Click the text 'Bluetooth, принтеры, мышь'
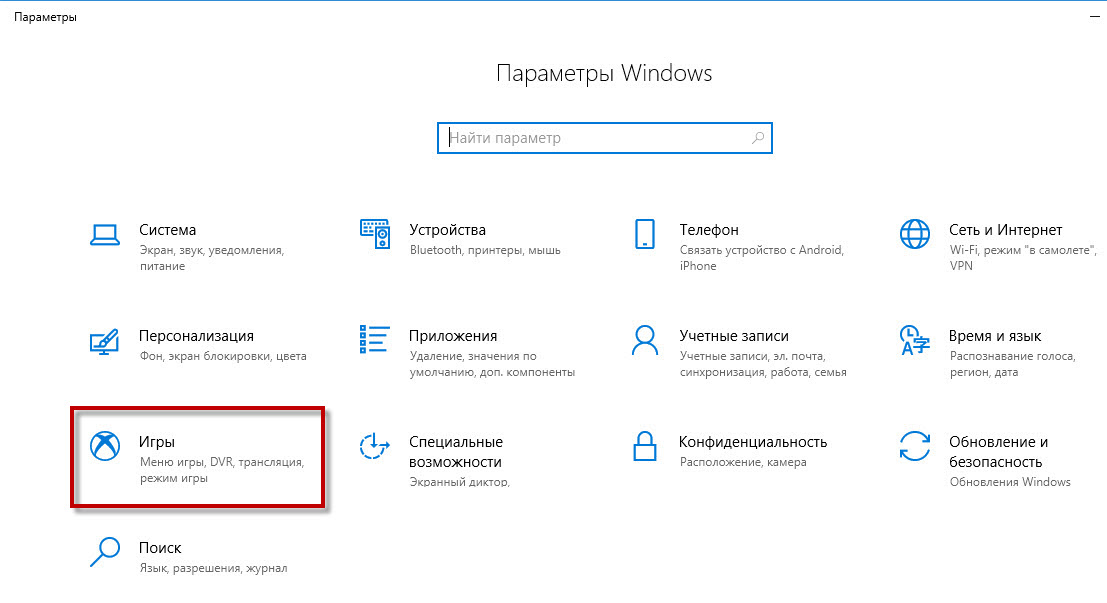 tap(485, 250)
